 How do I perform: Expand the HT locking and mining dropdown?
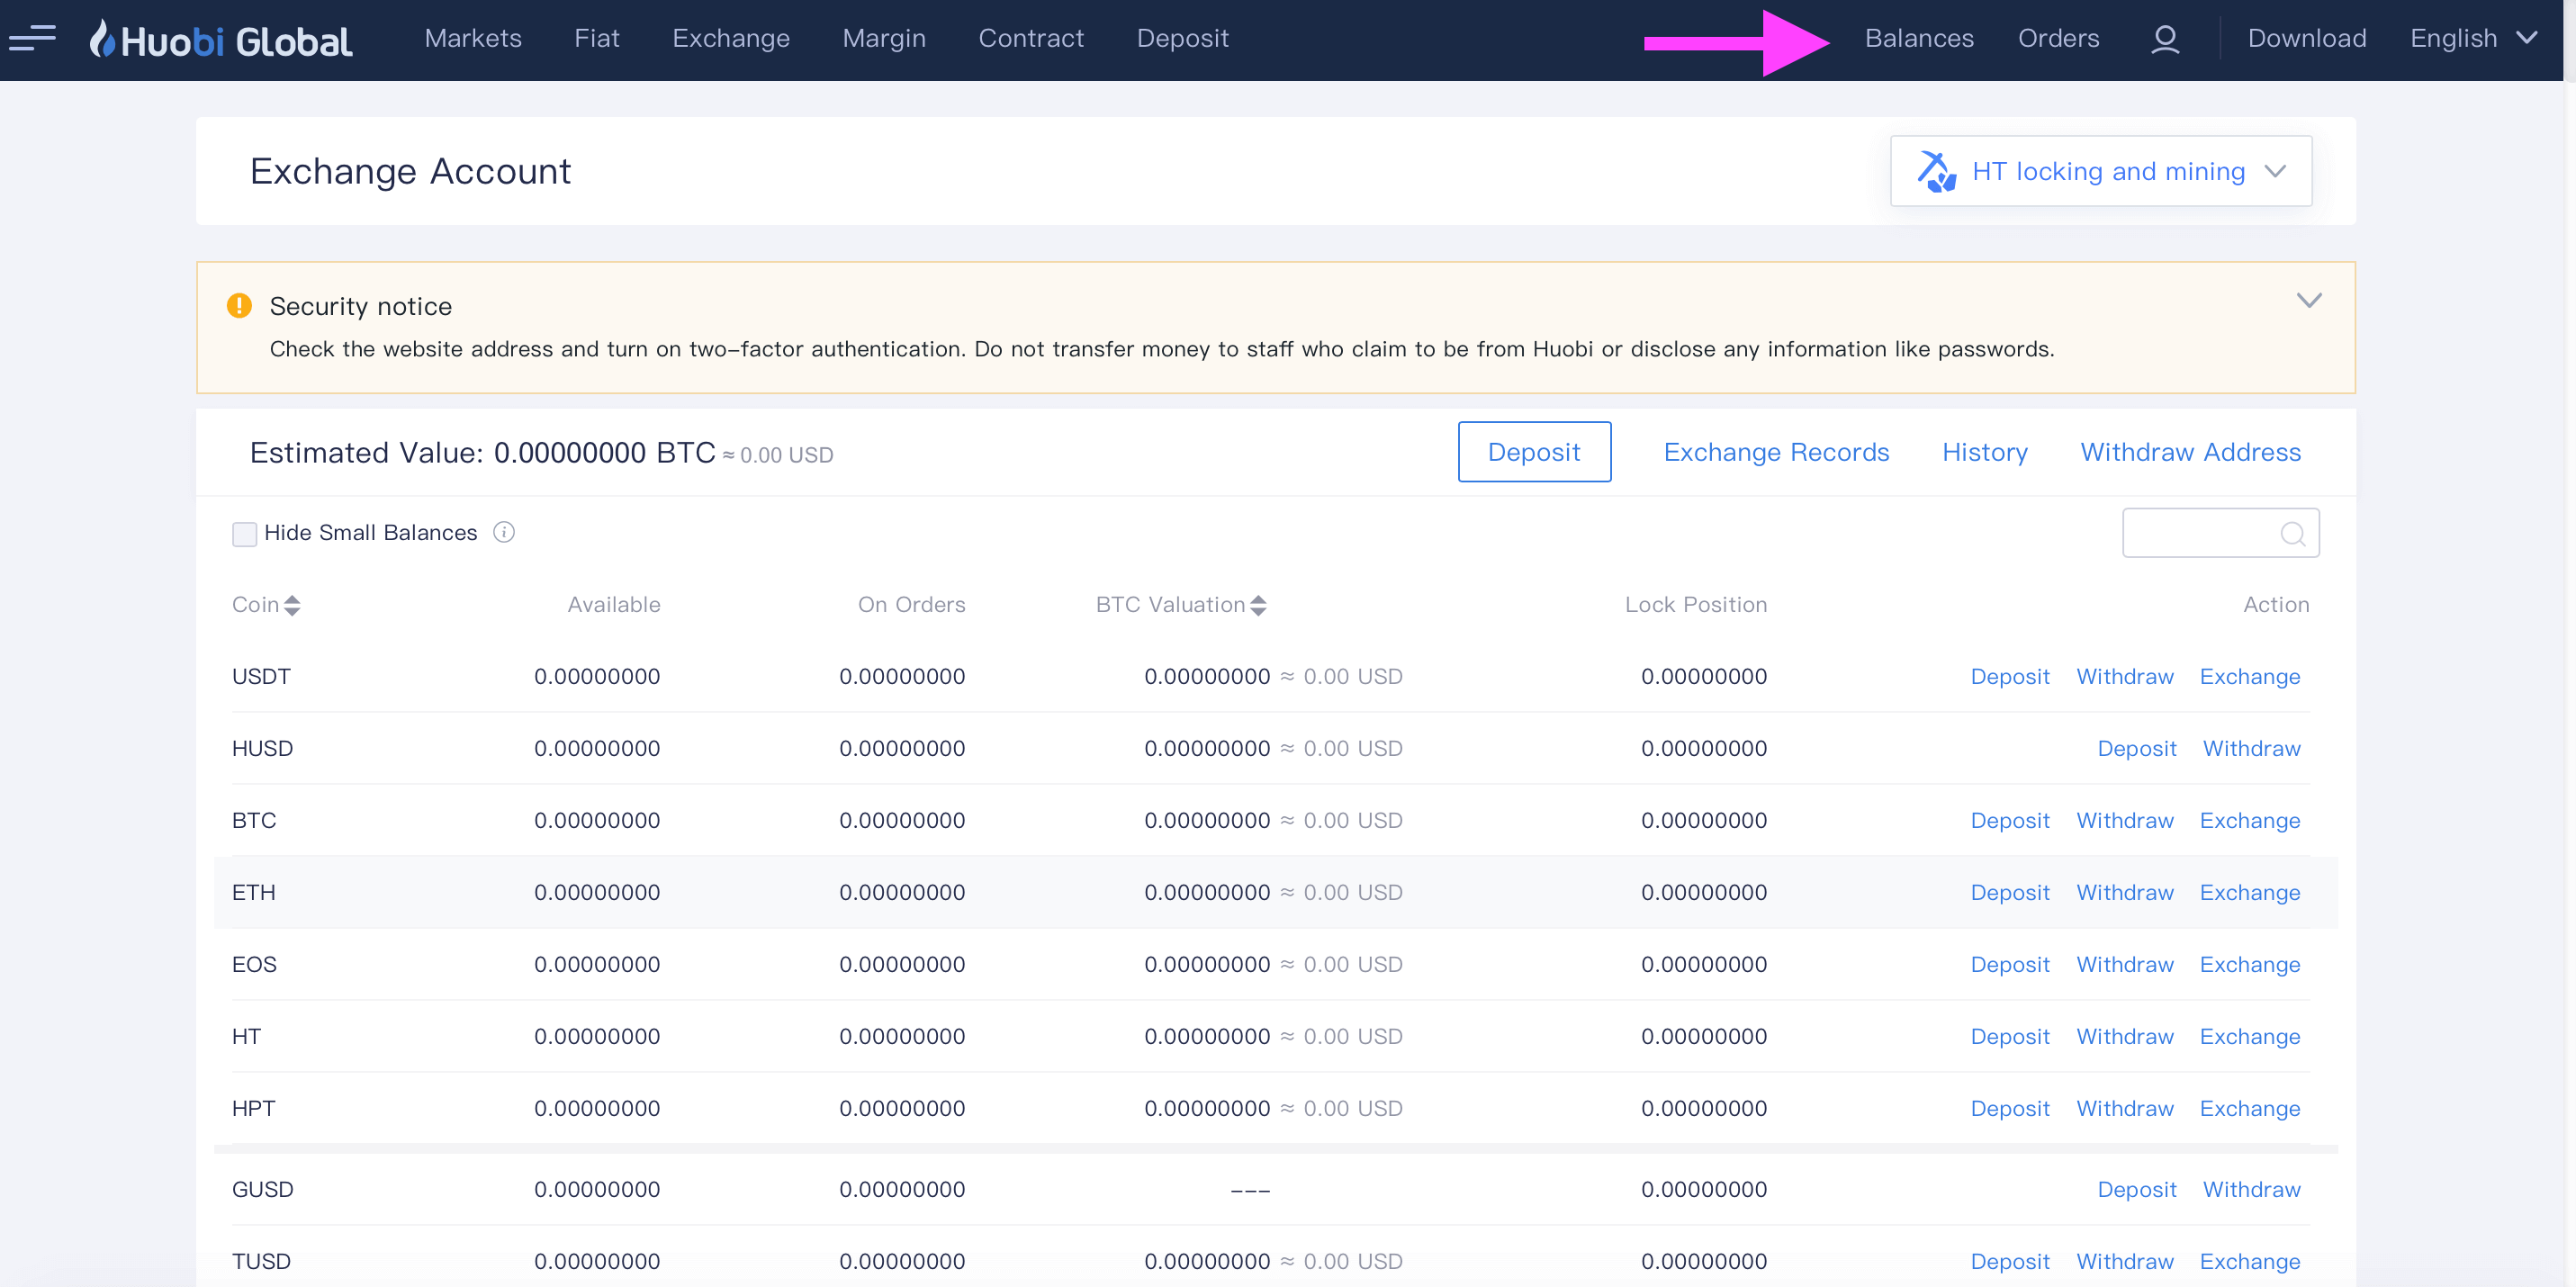click(x=2101, y=171)
